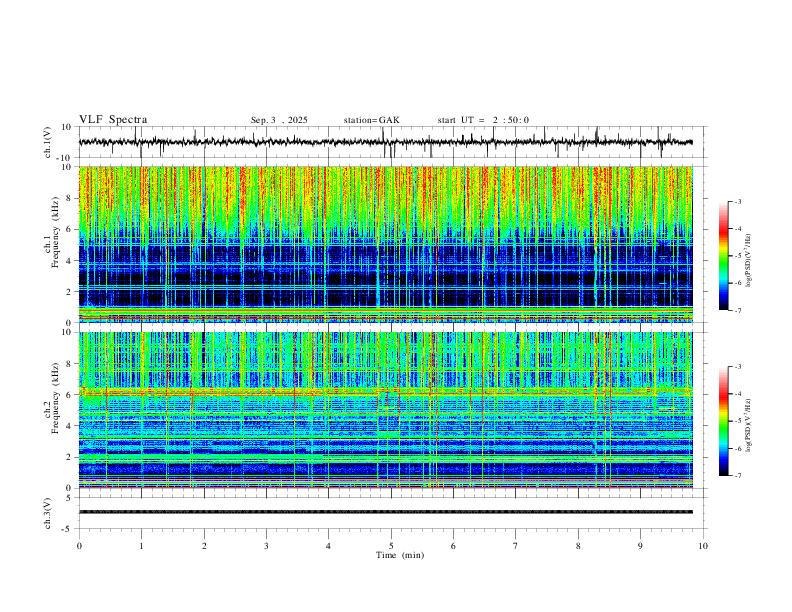Click the upper color bar's "-4" label
Image resolution: width=792 pixels, height=612 pixels.
(737, 229)
